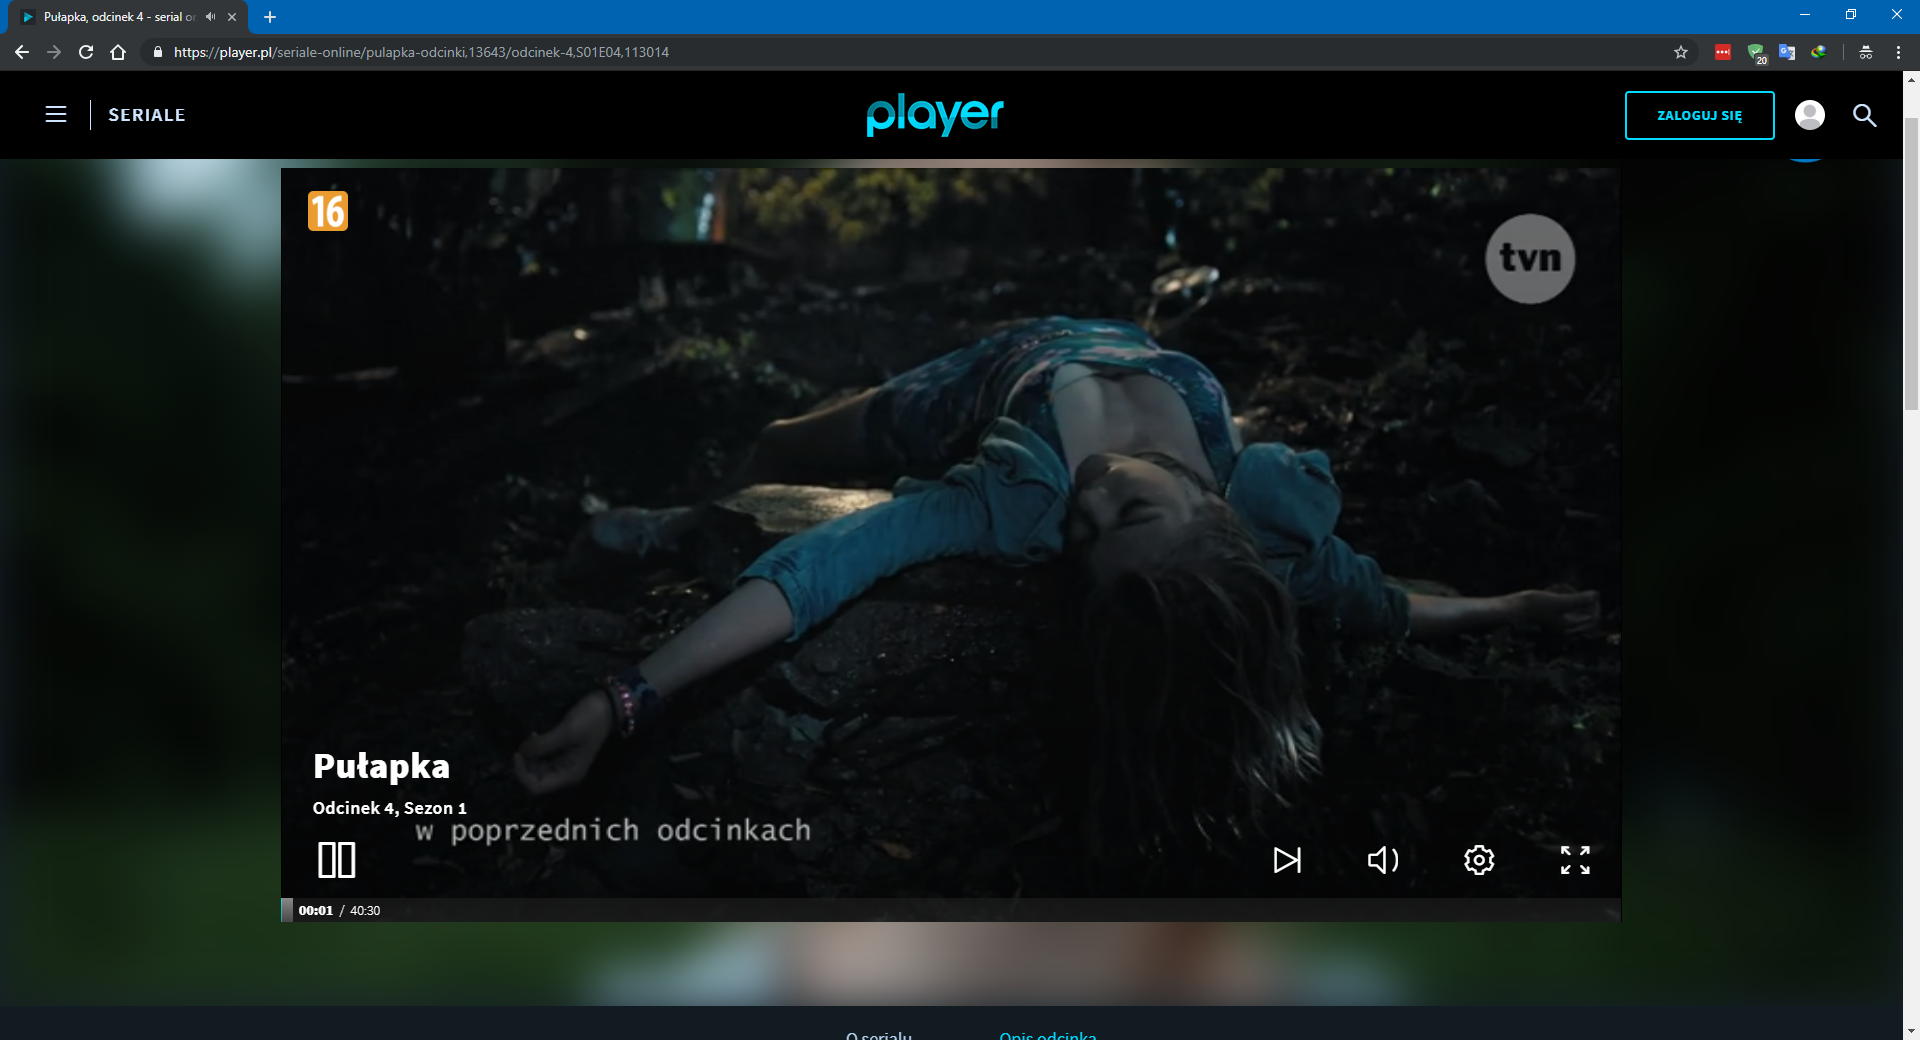This screenshot has height=1040, width=1920.
Task: Open the user profile icon
Action: (1809, 115)
